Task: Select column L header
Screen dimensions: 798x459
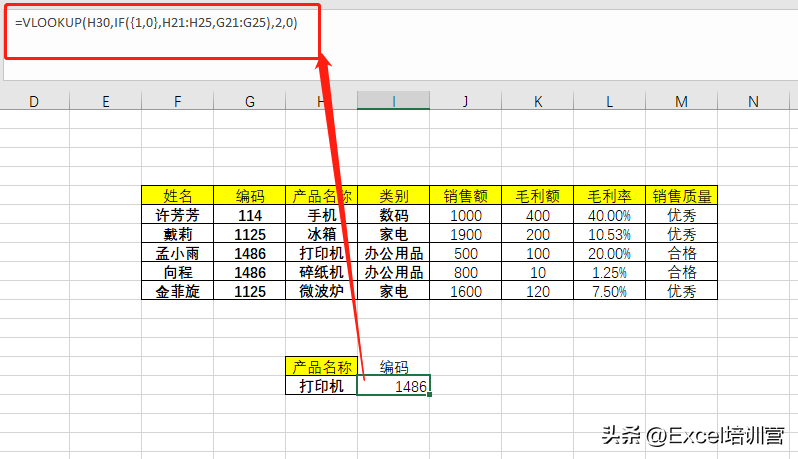Action: [609, 101]
